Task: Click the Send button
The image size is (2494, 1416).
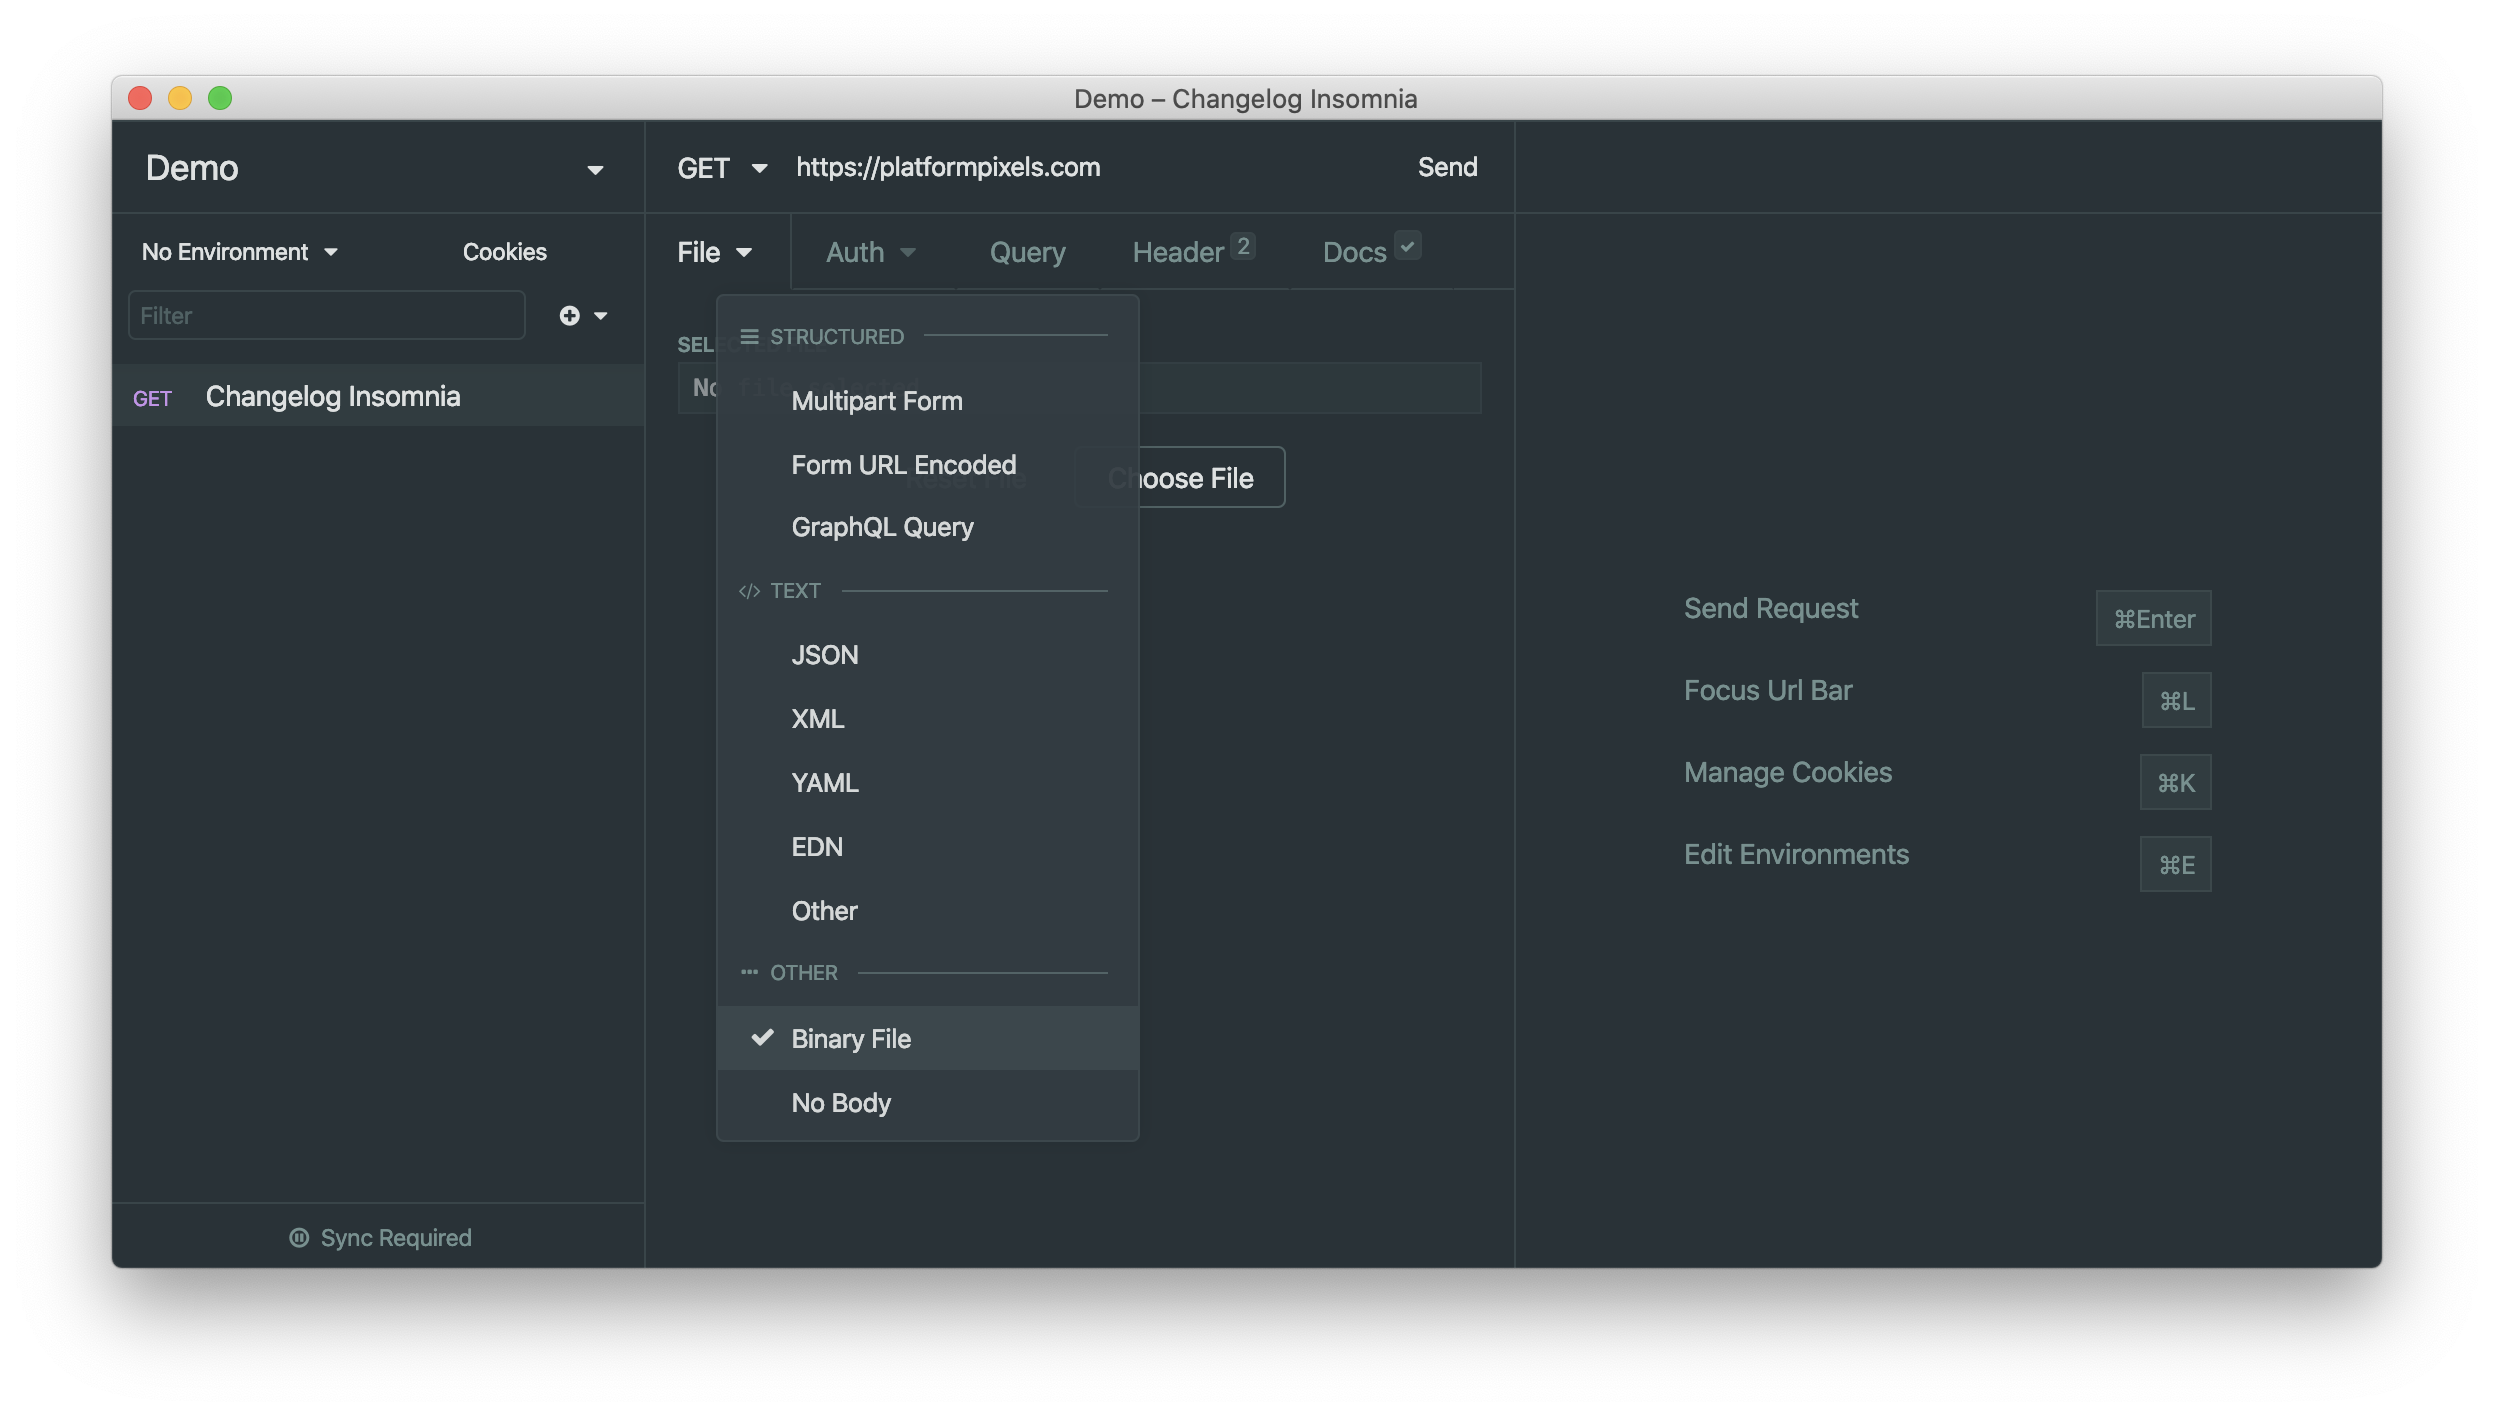Action: tap(1448, 167)
